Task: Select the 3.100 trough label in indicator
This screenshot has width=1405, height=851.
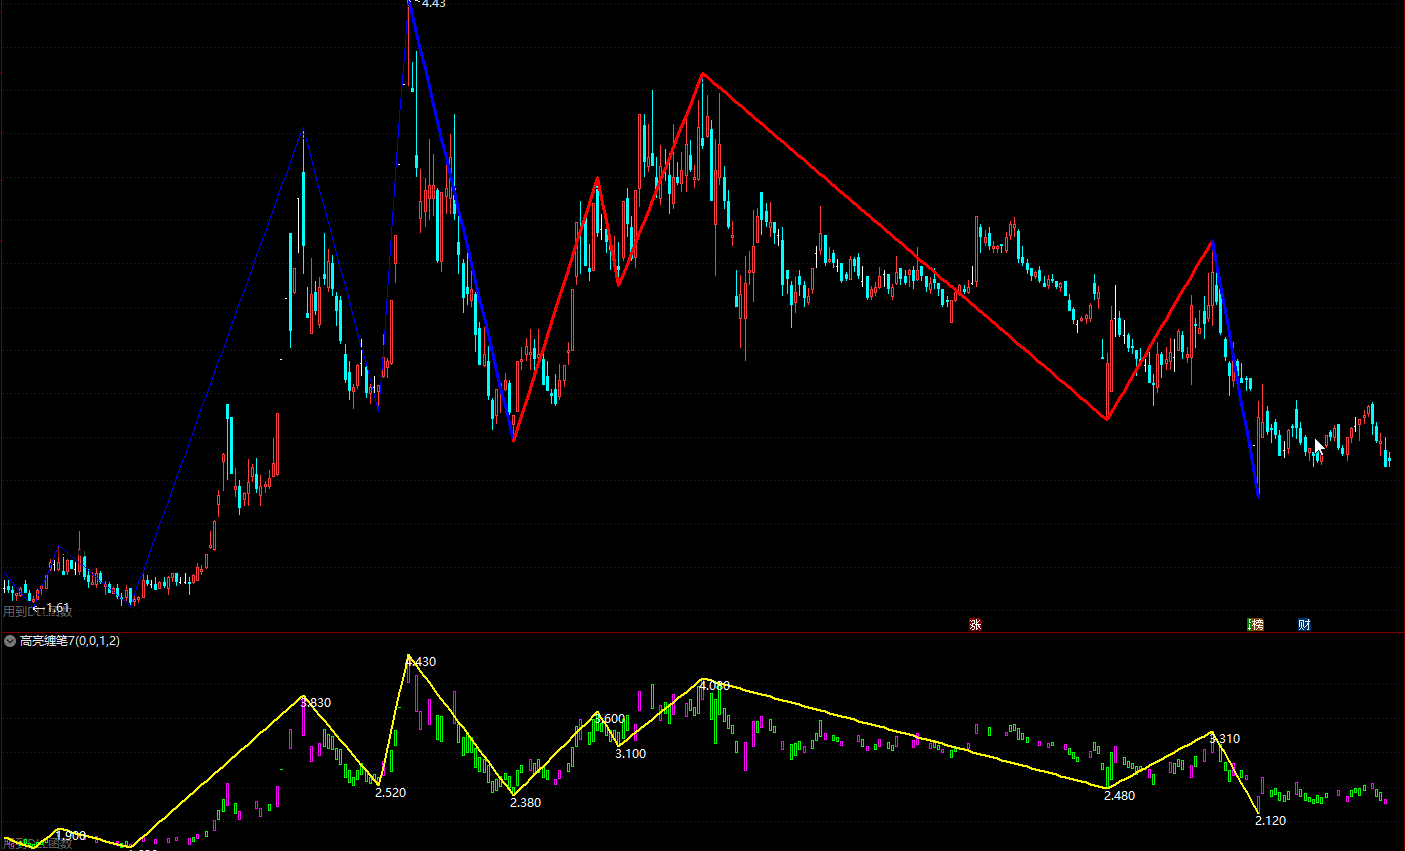Action: pyautogui.click(x=630, y=754)
